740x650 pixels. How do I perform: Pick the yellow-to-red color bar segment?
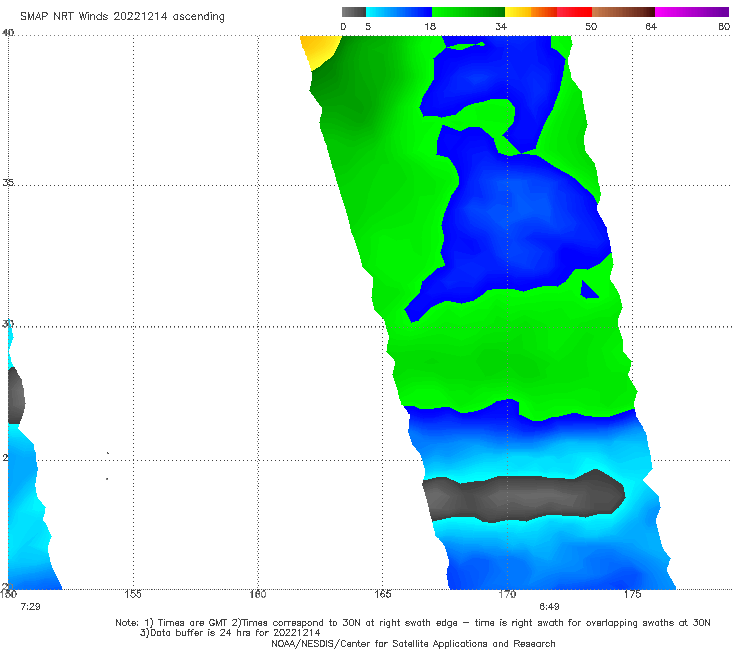coord(548,12)
